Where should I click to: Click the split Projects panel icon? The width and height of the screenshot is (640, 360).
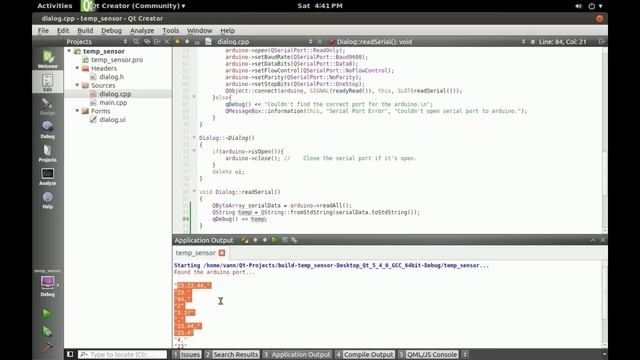[157, 42]
